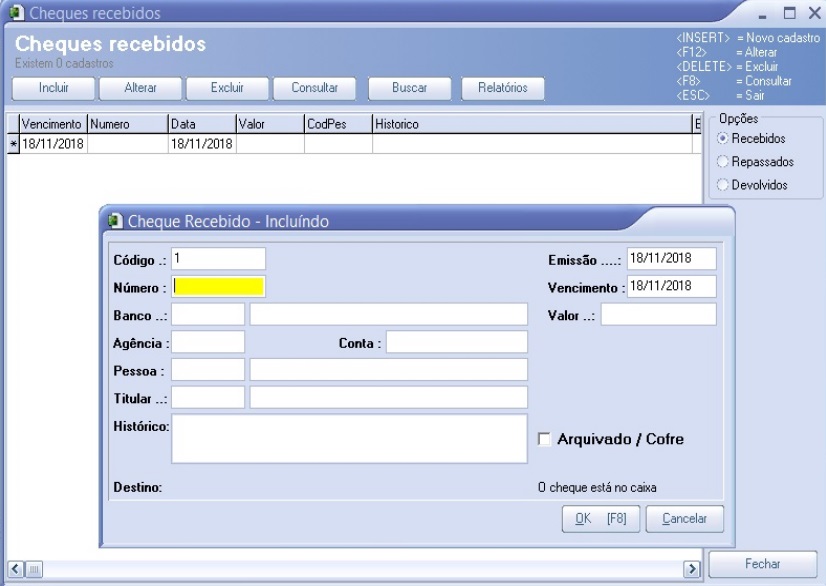The width and height of the screenshot is (826, 586).
Task: Click the Buscar button
Action: click(410, 88)
